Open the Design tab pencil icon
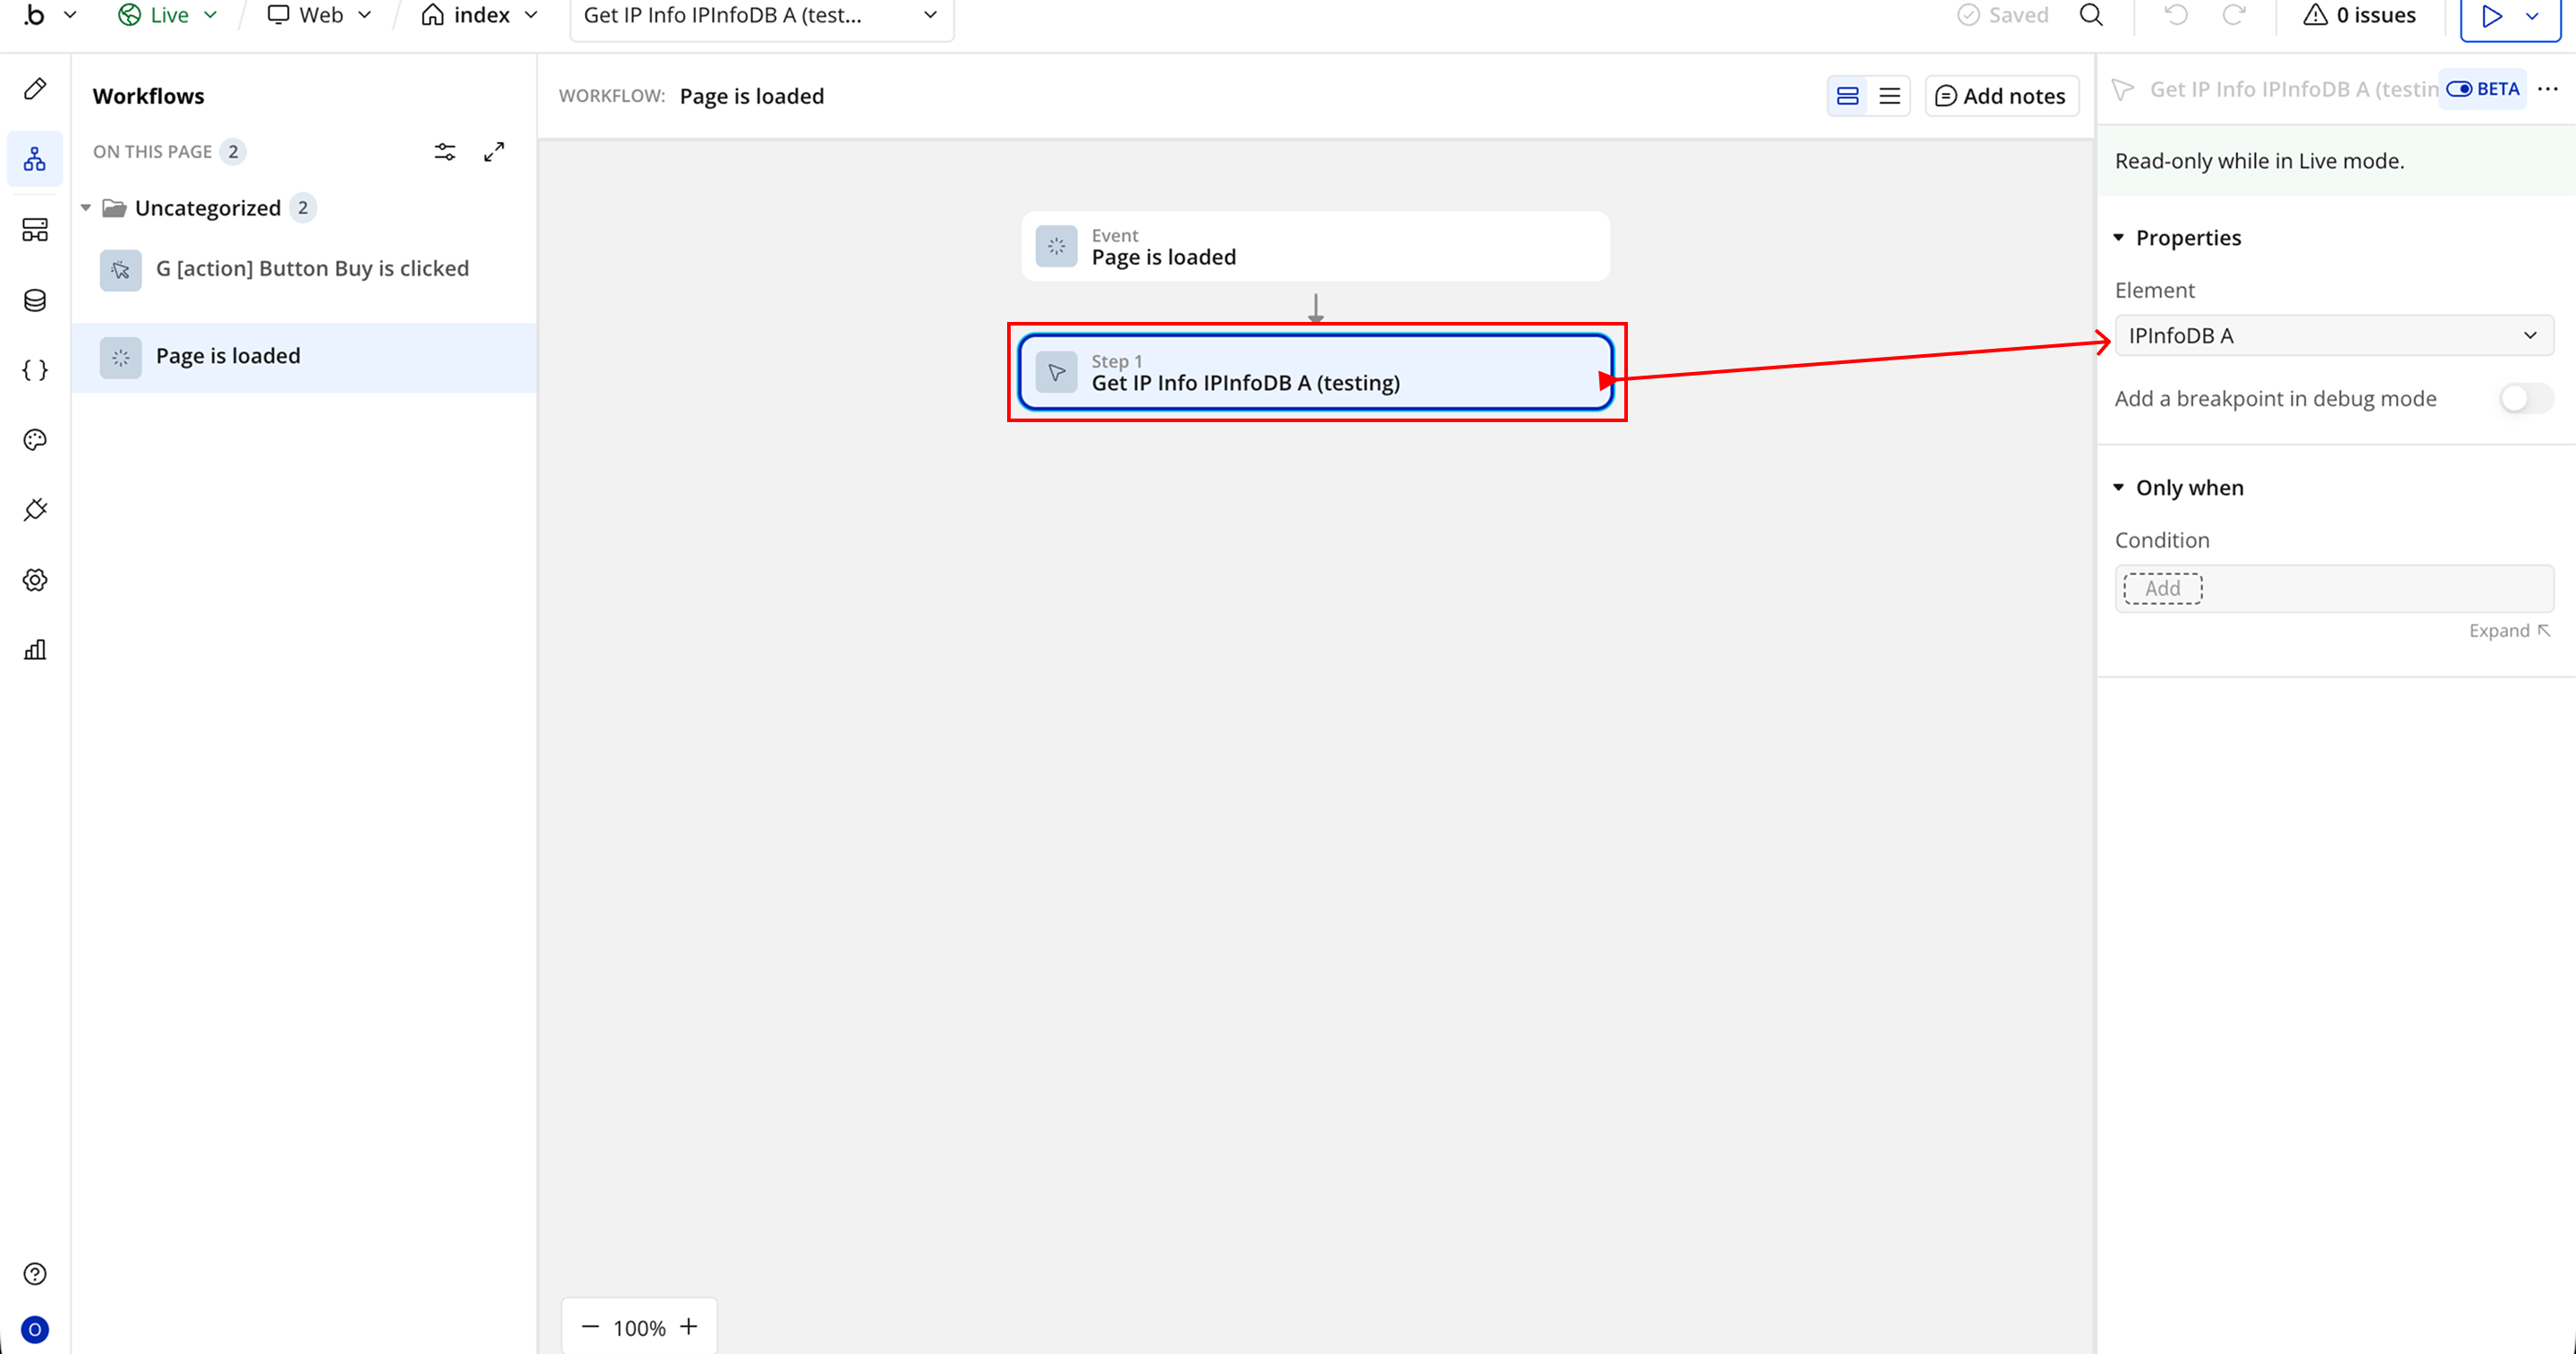Image resolution: width=2576 pixels, height=1354 pixels. pos(35,89)
